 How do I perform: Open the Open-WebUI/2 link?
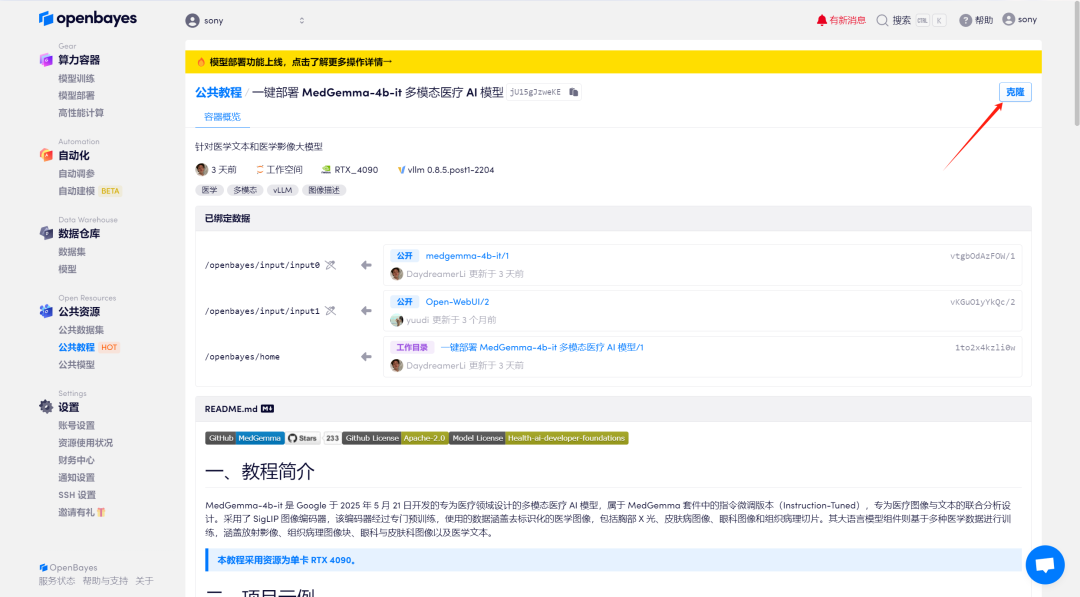point(457,302)
